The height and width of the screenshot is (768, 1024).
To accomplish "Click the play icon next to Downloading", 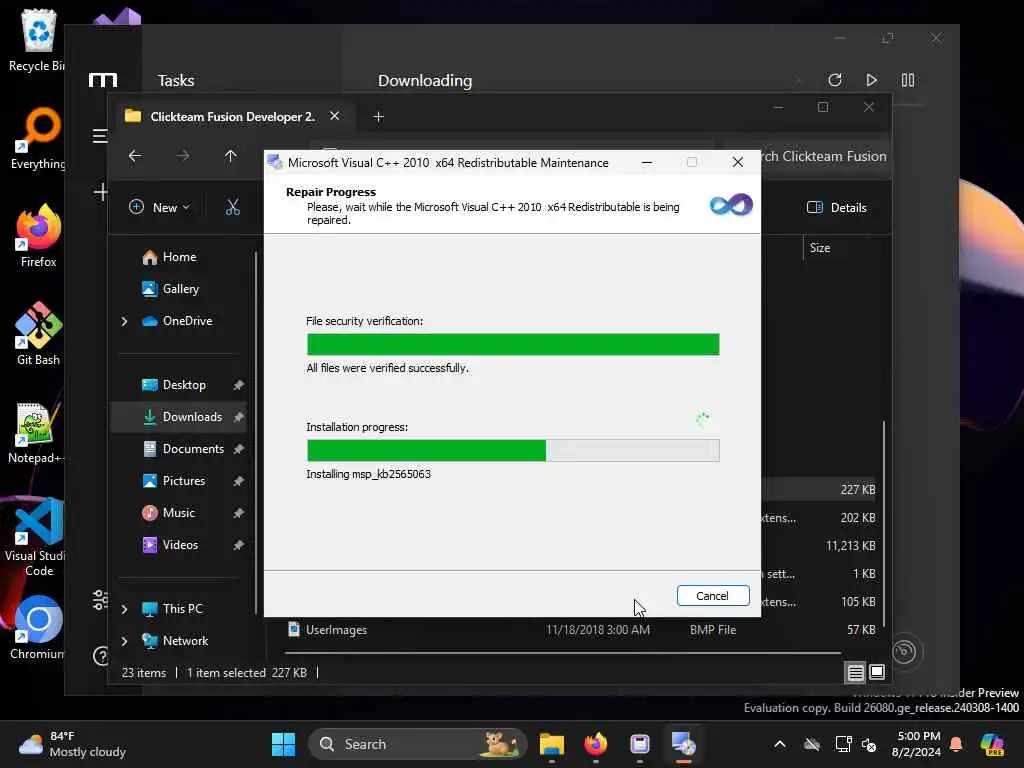I will [x=871, y=80].
